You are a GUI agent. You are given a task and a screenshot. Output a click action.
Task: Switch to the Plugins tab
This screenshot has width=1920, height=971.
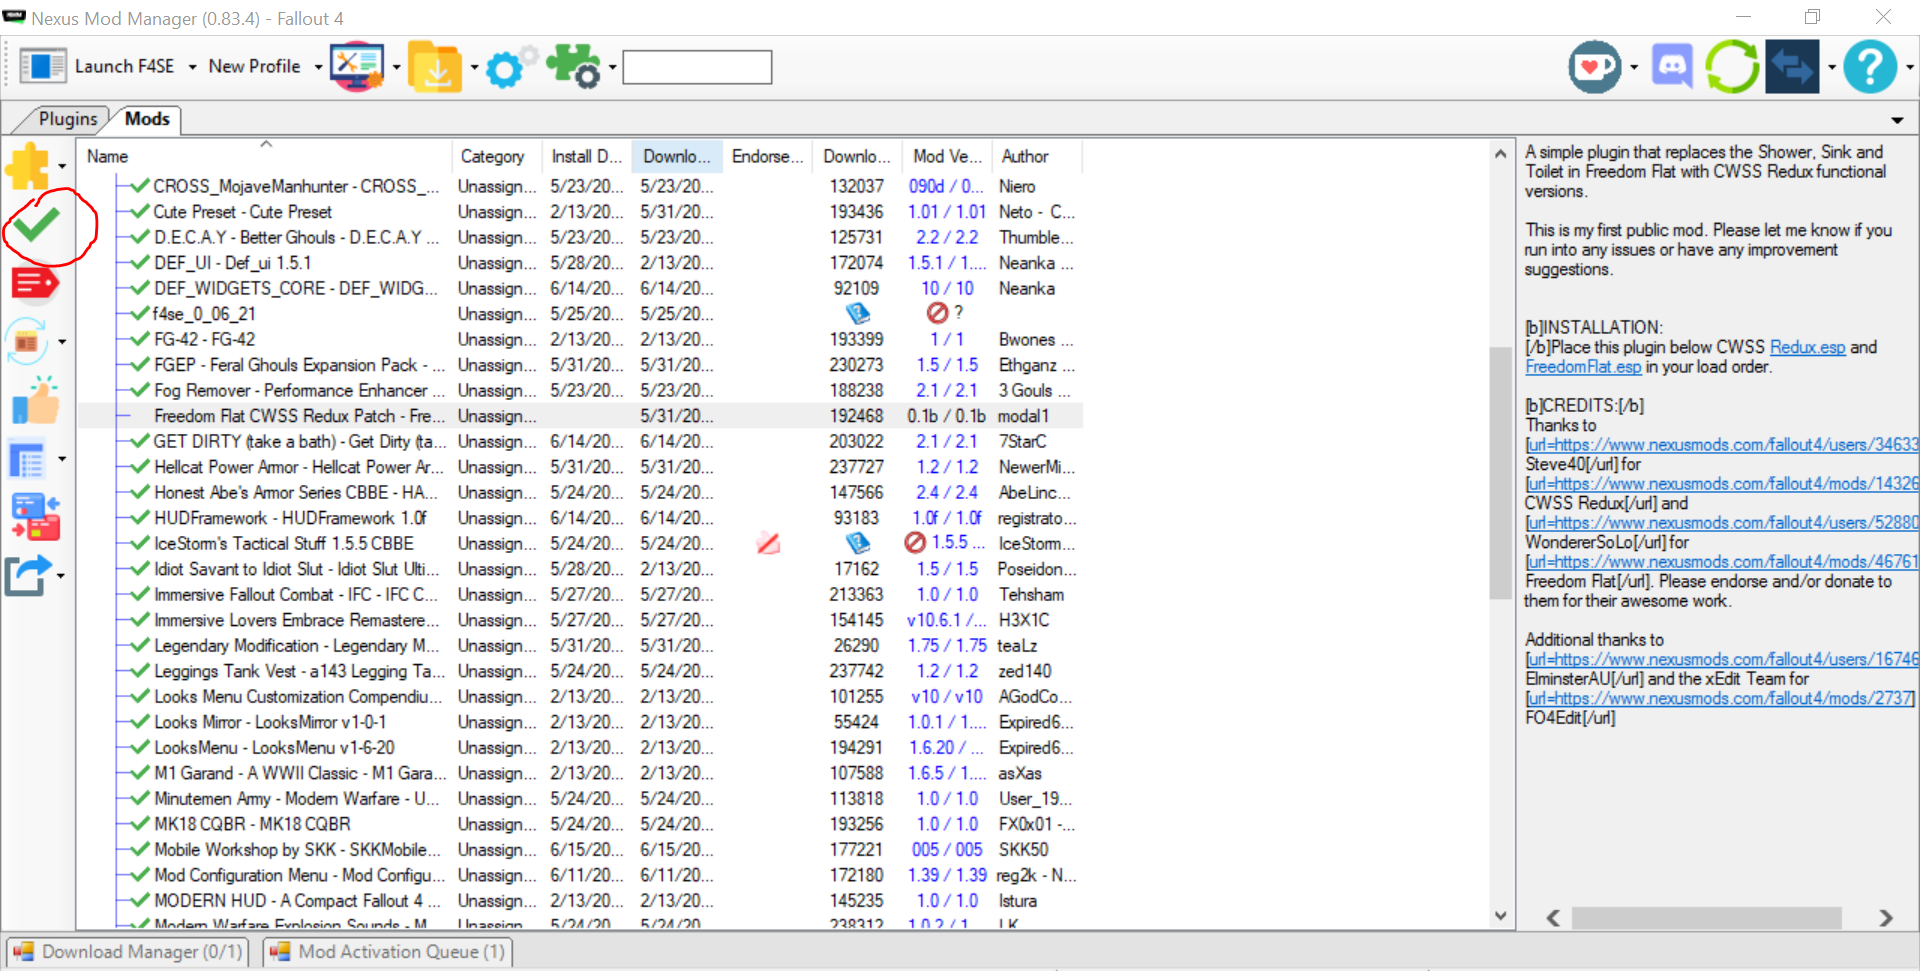[66, 119]
